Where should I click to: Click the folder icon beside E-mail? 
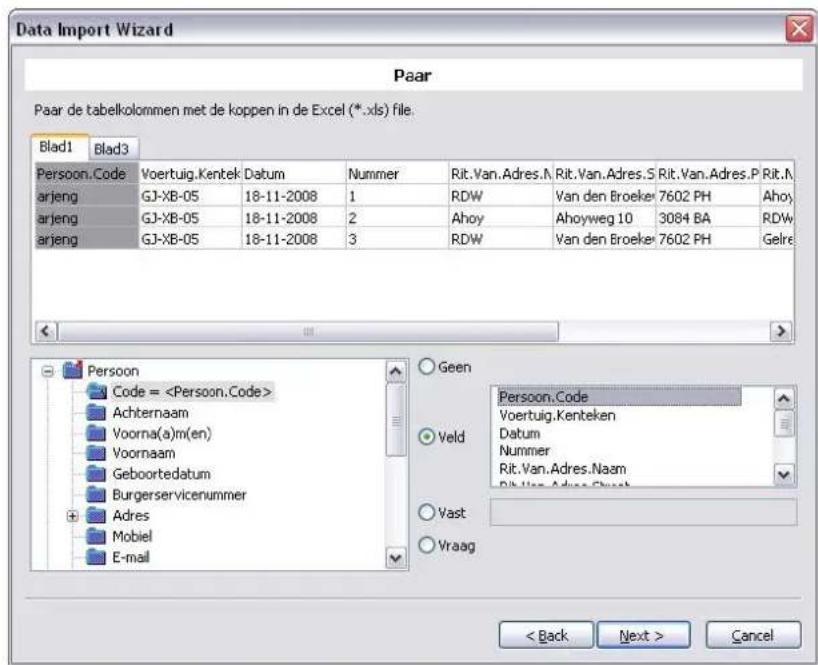(x=96, y=557)
